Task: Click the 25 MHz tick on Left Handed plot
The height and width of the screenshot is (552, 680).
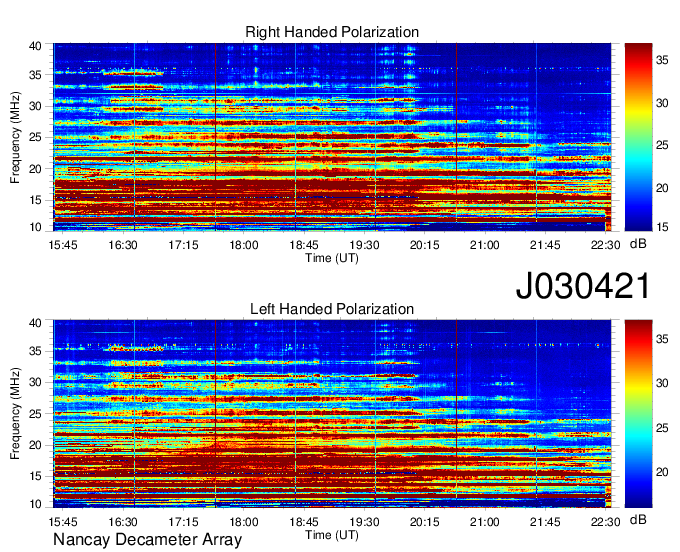Action: tap(35, 414)
